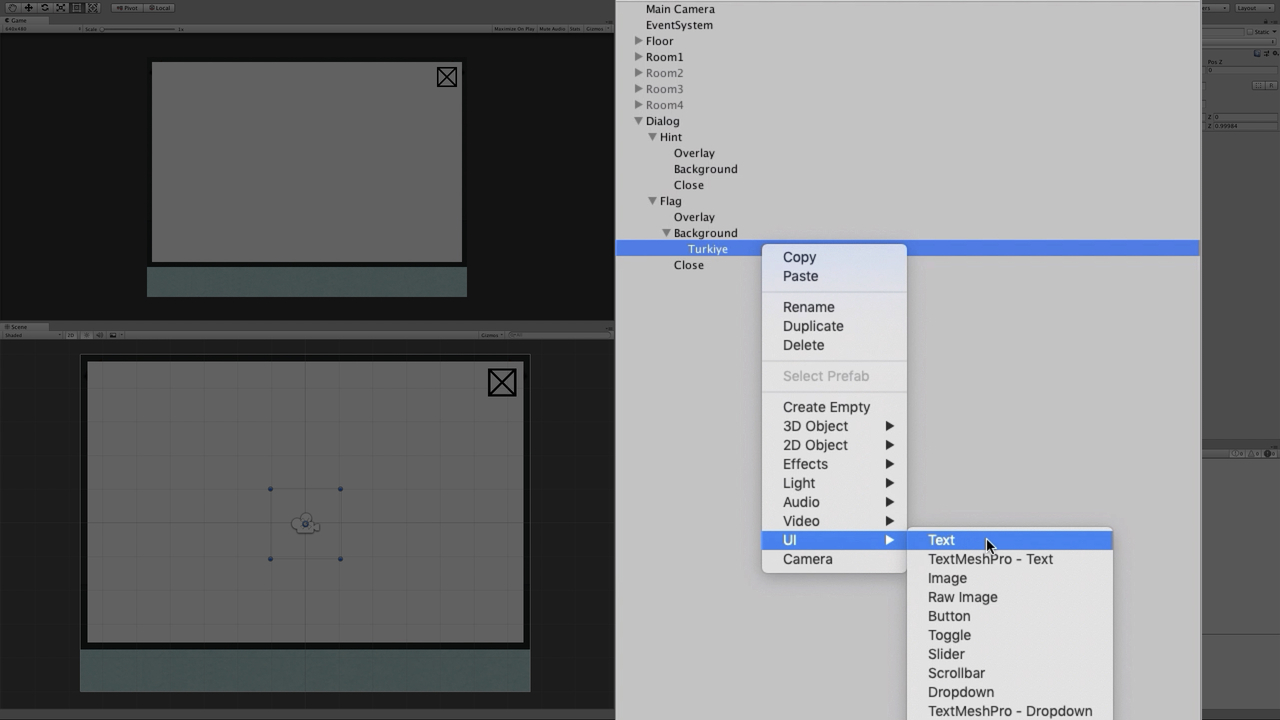Choose Text from the UI submenu

941,540
